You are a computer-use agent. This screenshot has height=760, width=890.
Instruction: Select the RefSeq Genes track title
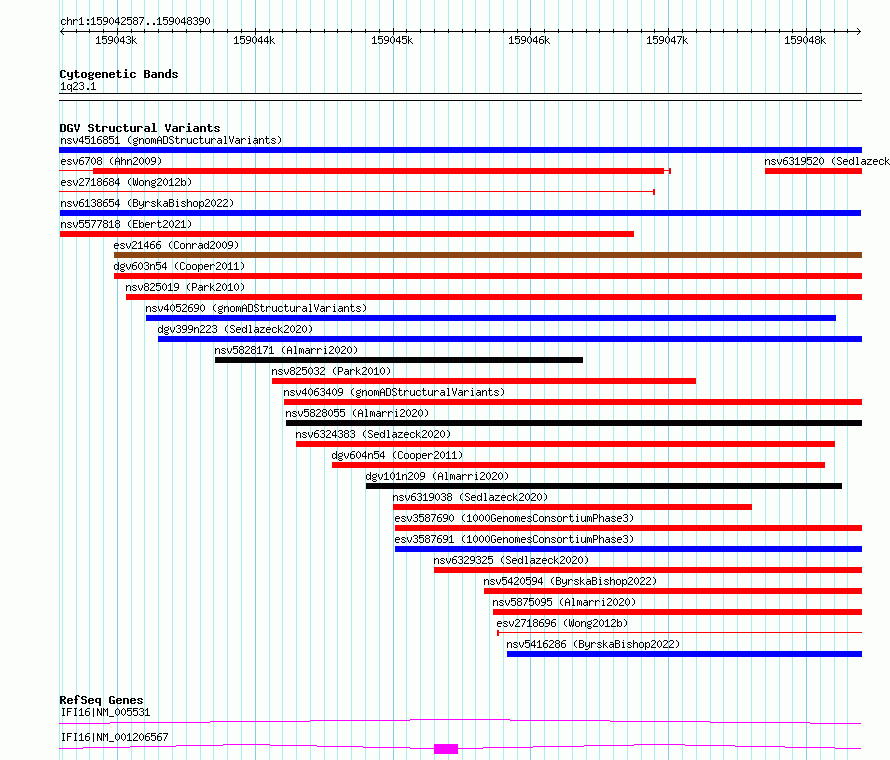pos(102,700)
